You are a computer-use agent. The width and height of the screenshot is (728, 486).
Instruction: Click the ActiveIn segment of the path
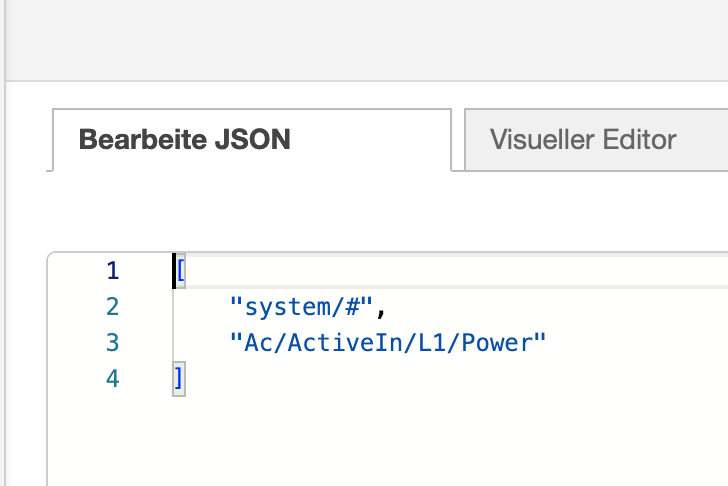coord(345,343)
